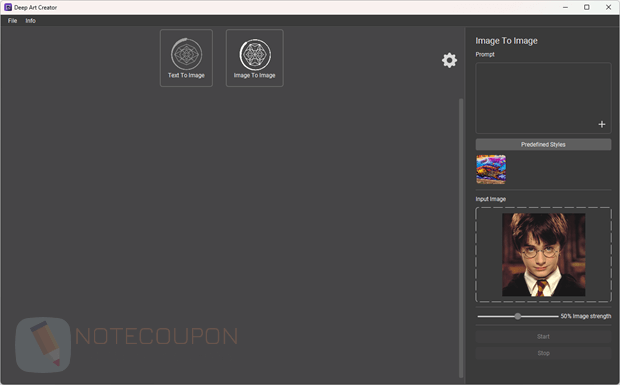
Task: Select the colorful predefined style thumbnail
Action: (491, 169)
